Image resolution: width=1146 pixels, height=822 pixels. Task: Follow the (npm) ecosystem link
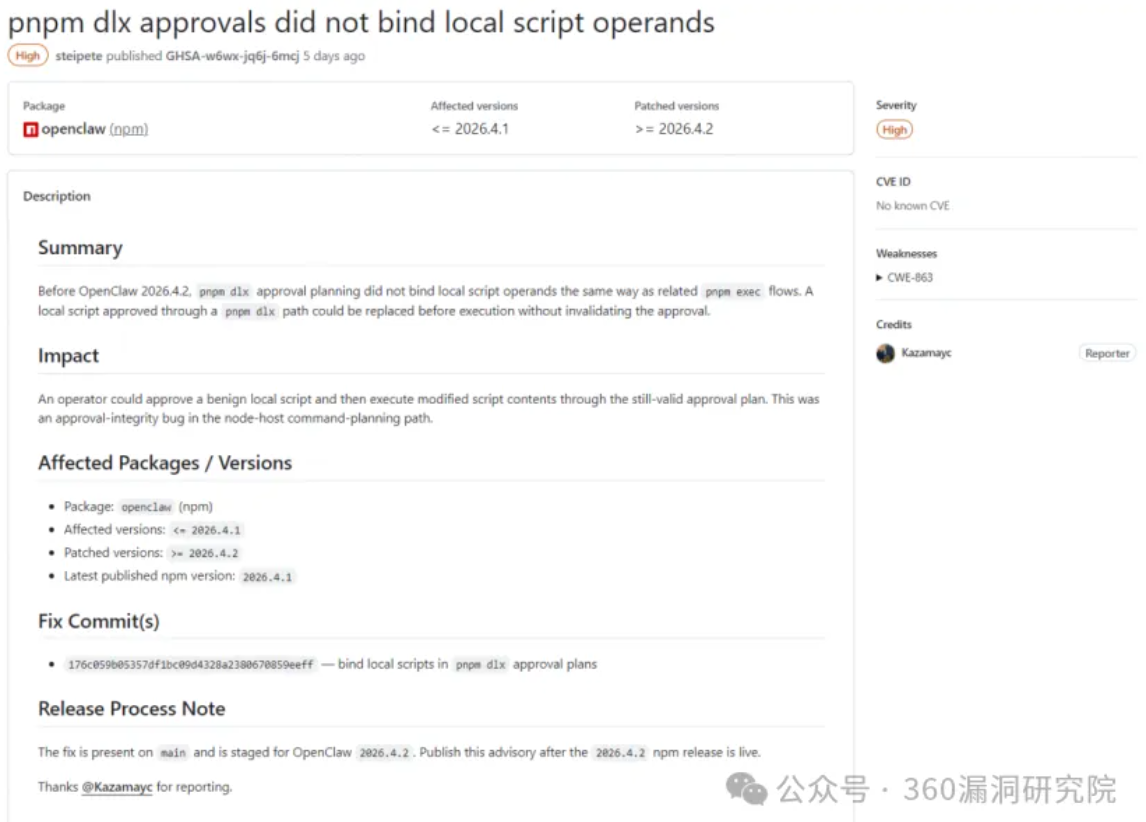click(129, 129)
